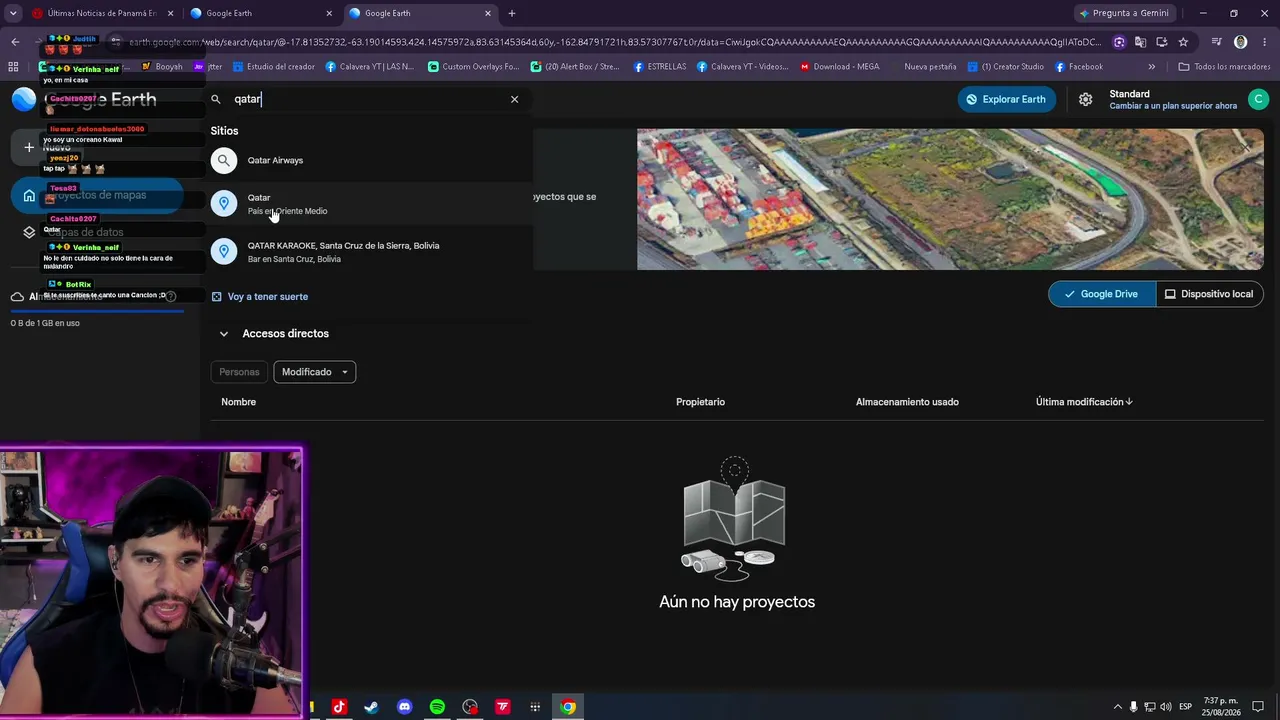Click the storage help question-mark icon
This screenshot has height=720, width=1280.
[171, 297]
